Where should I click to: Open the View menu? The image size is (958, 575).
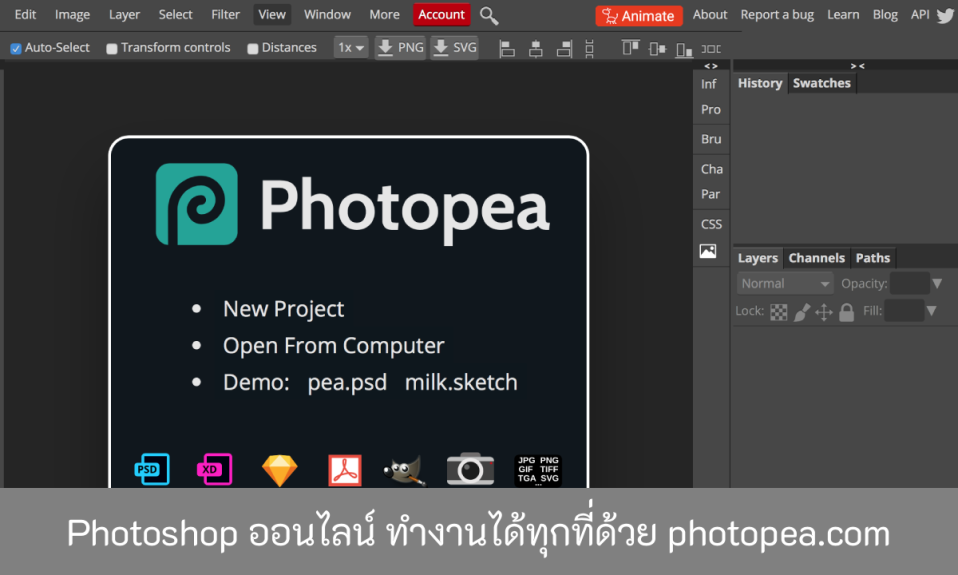click(x=272, y=15)
